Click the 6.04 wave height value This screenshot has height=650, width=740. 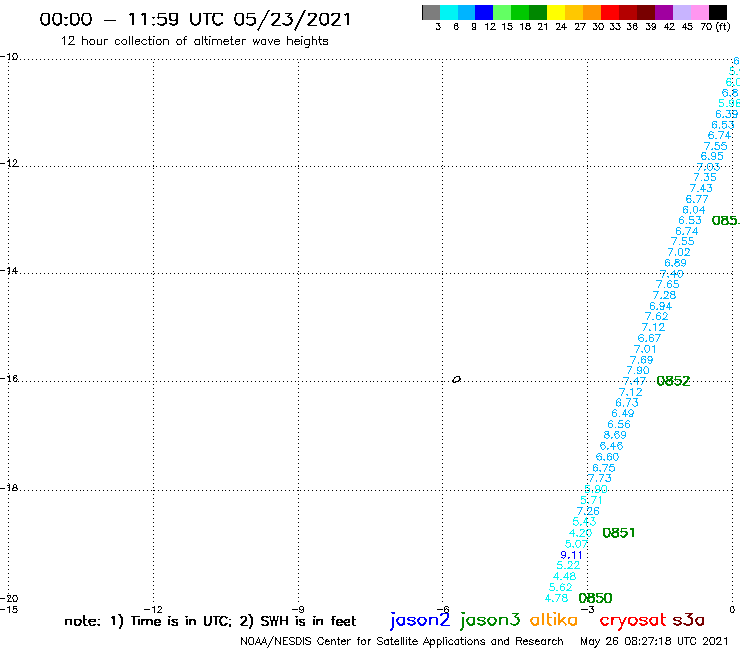[x=694, y=210]
